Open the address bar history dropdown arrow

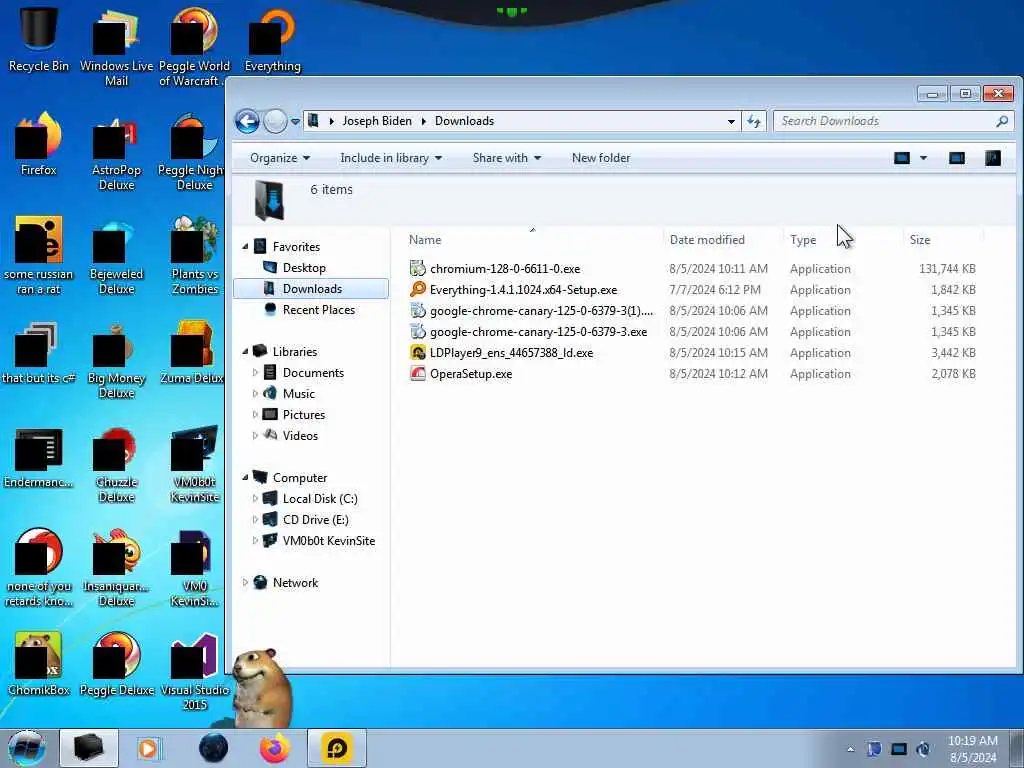(x=731, y=121)
